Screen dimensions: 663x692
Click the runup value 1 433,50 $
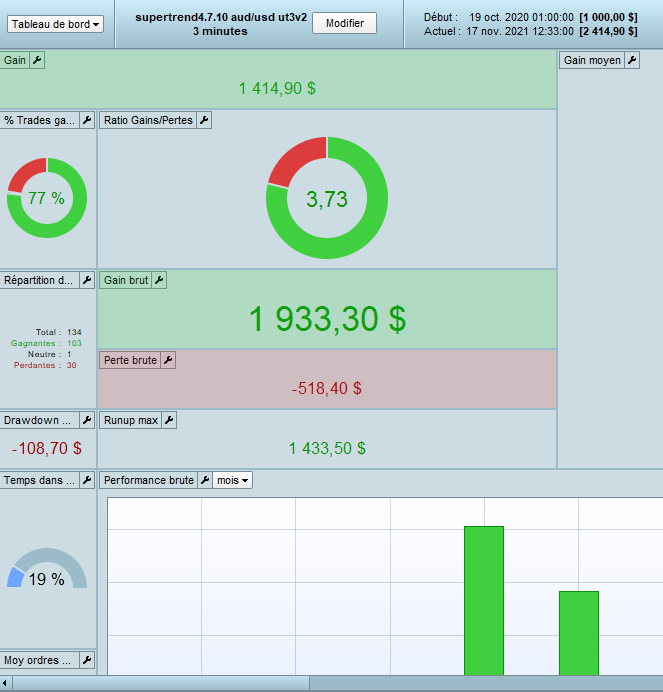(327, 448)
